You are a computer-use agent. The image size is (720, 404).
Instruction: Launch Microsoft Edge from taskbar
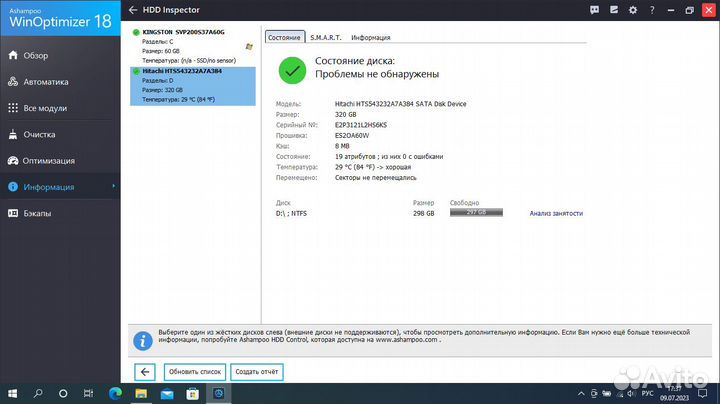[x=115, y=393]
